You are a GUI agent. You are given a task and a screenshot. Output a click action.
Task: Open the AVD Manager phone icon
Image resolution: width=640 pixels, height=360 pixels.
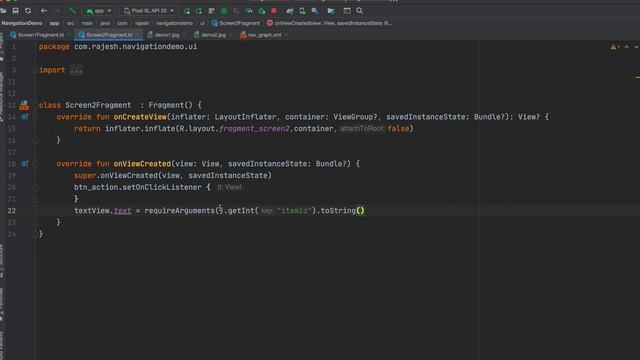(302, 11)
